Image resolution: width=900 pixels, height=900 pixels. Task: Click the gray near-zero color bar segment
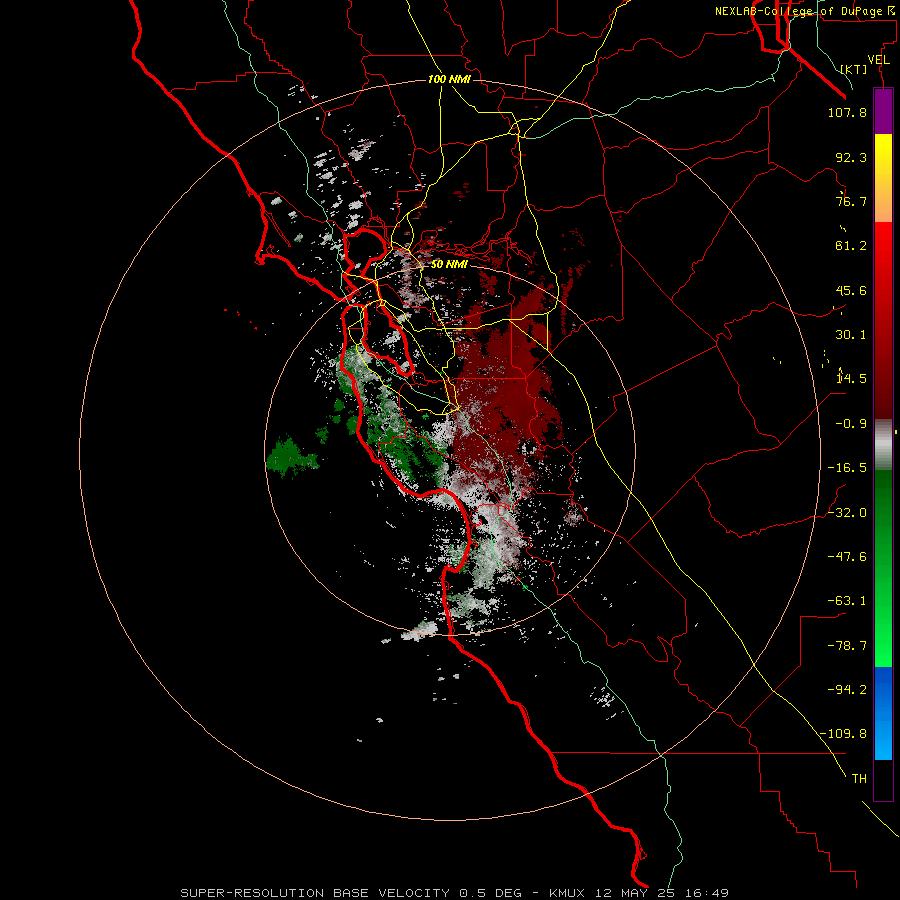pyautogui.click(x=883, y=443)
